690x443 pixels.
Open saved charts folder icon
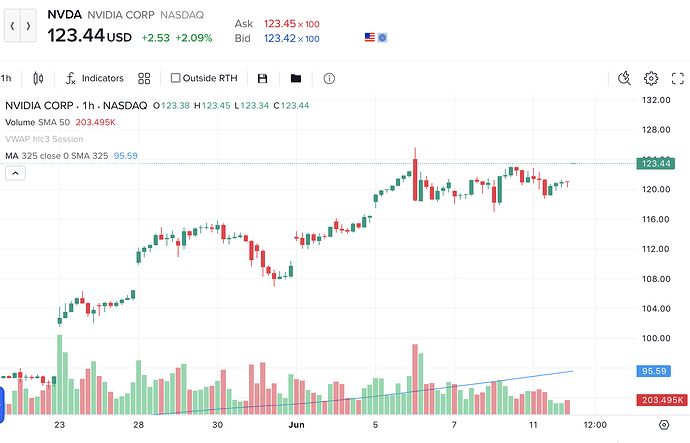(296, 78)
